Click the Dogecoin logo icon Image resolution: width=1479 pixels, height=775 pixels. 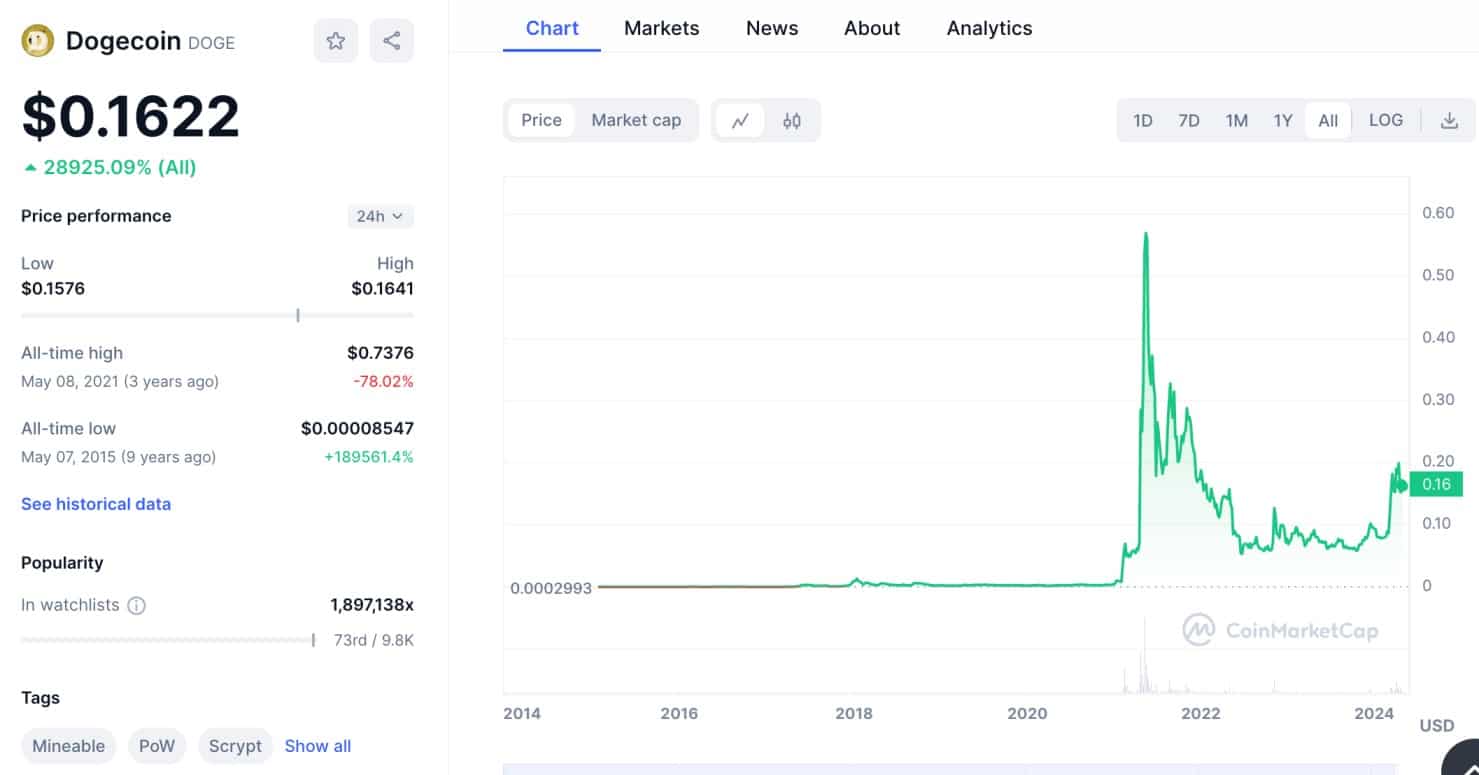pyautogui.click(x=38, y=41)
